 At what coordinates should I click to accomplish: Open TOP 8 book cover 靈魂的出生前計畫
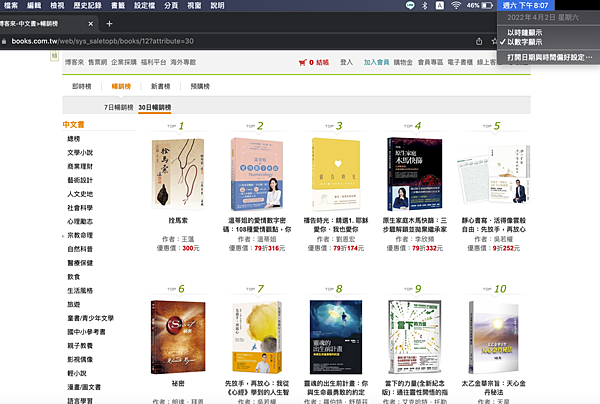pyautogui.click(x=336, y=337)
